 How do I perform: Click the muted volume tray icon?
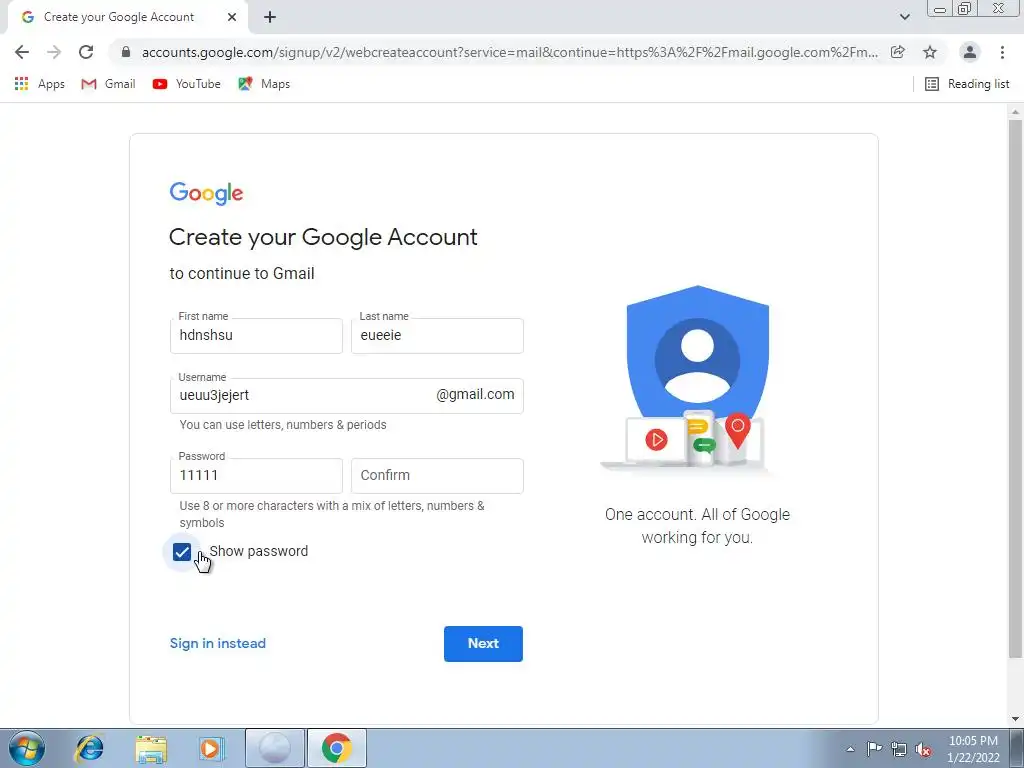point(923,749)
